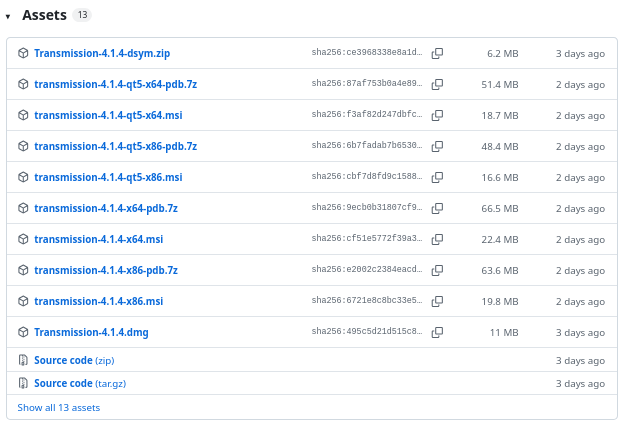The height and width of the screenshot is (429, 625).
Task: Select hash text sha256:cf51e5772f39a3…
Action: click(367, 238)
